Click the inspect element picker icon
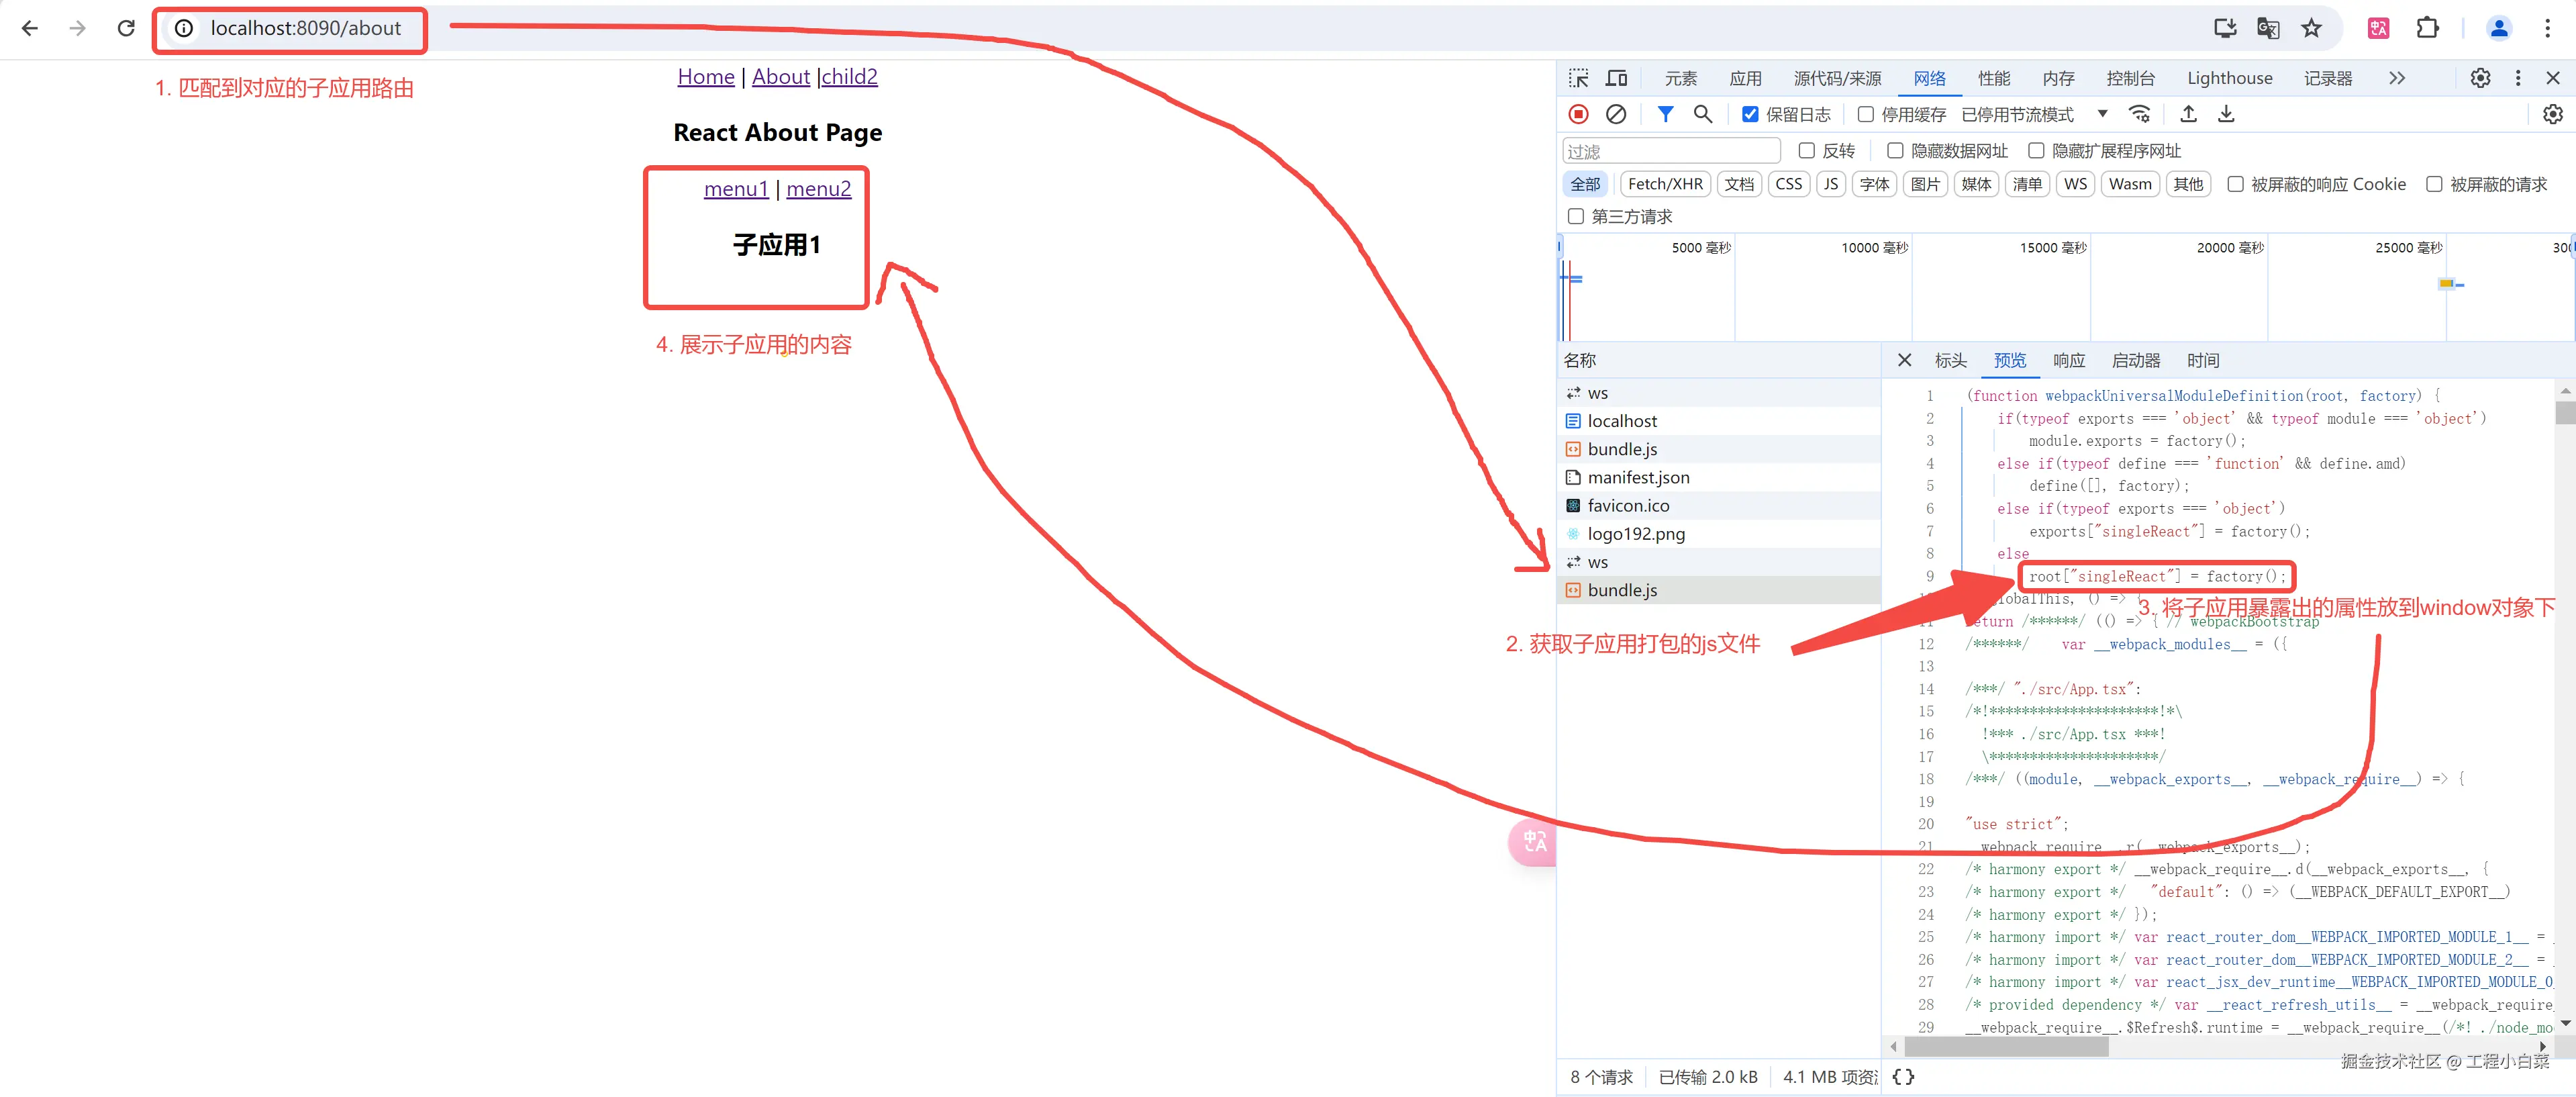The height and width of the screenshot is (1097, 2576). coord(1578,78)
